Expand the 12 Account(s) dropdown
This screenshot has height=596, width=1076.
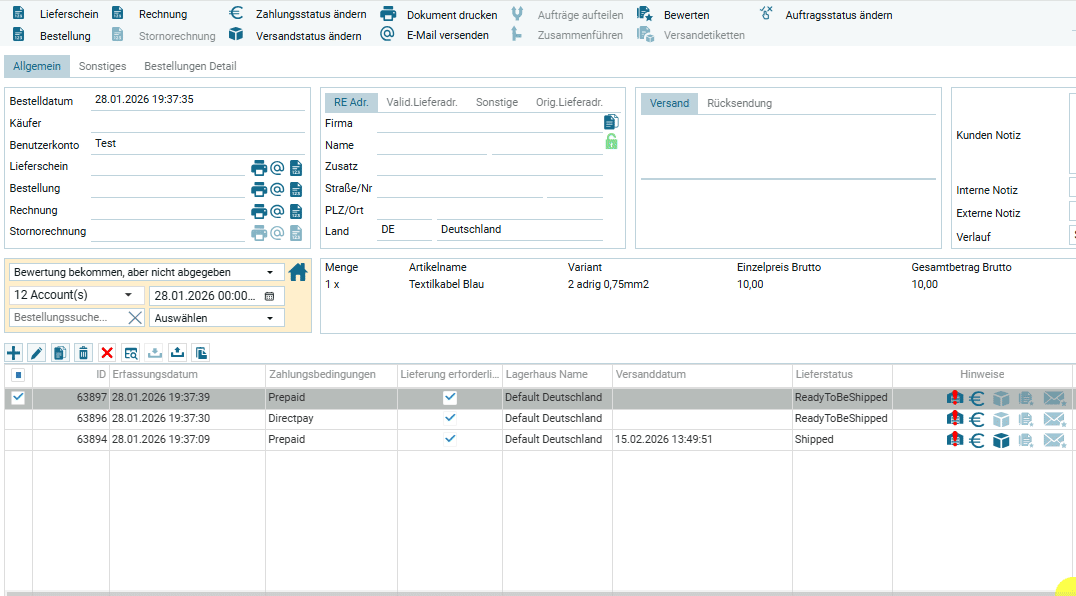pyautogui.click(x=76, y=295)
